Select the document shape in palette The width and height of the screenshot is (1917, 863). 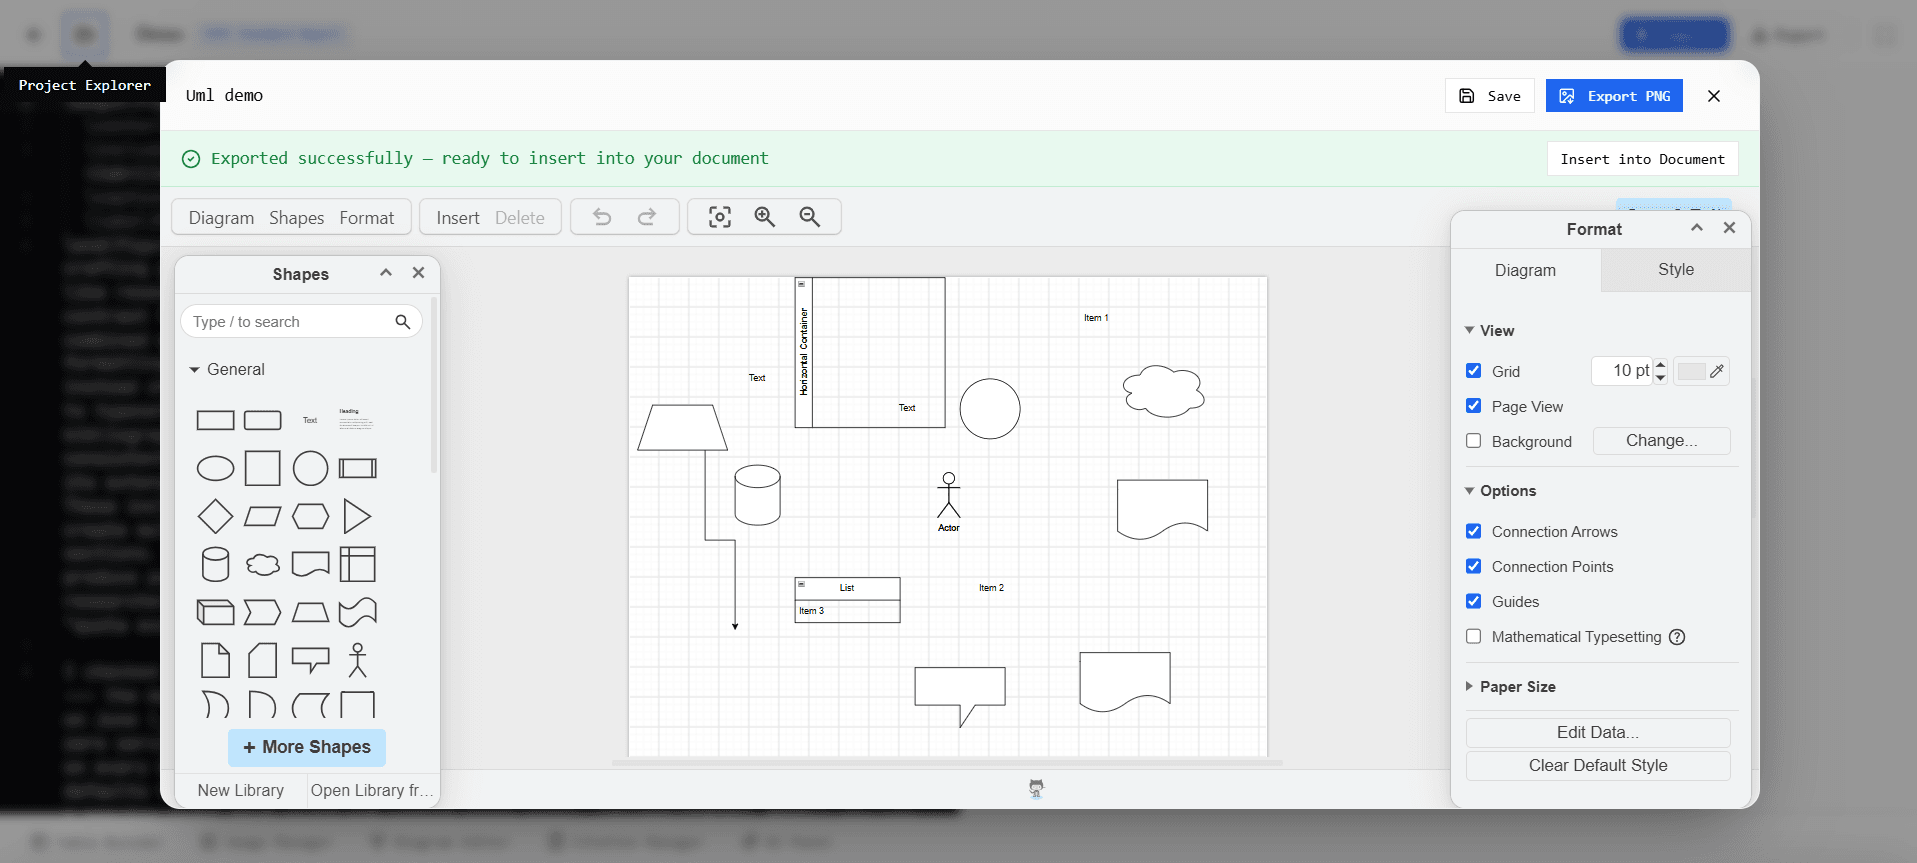pyautogui.click(x=310, y=564)
